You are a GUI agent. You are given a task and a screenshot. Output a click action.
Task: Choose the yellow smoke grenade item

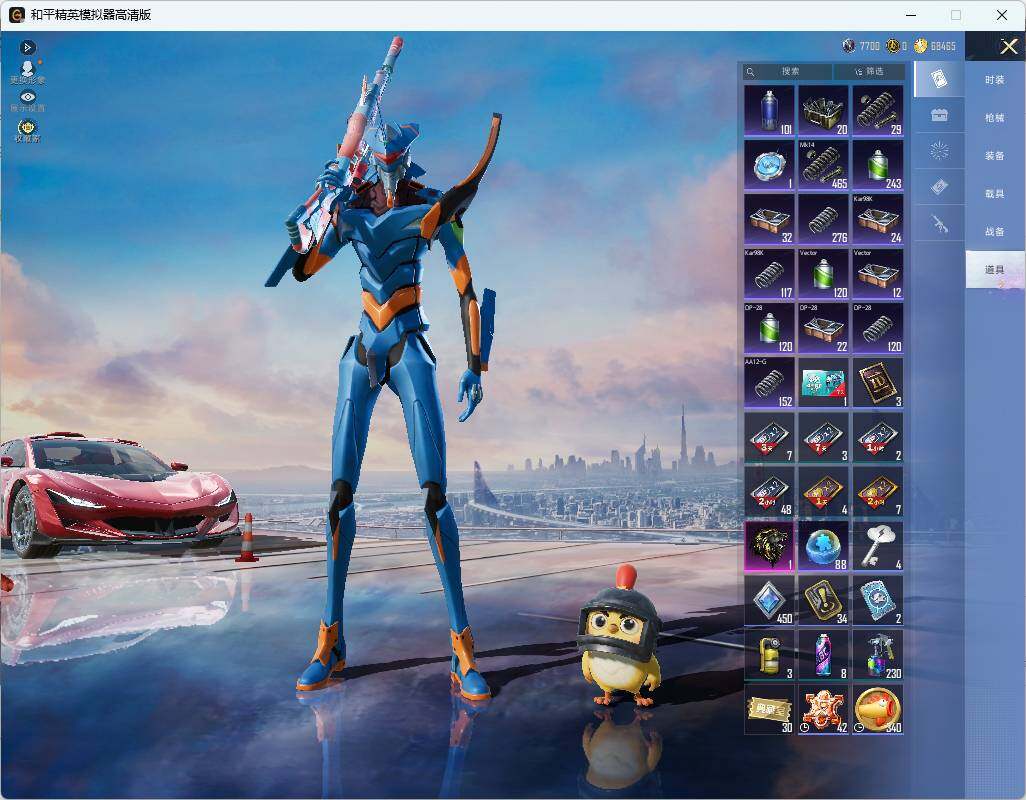[769, 655]
